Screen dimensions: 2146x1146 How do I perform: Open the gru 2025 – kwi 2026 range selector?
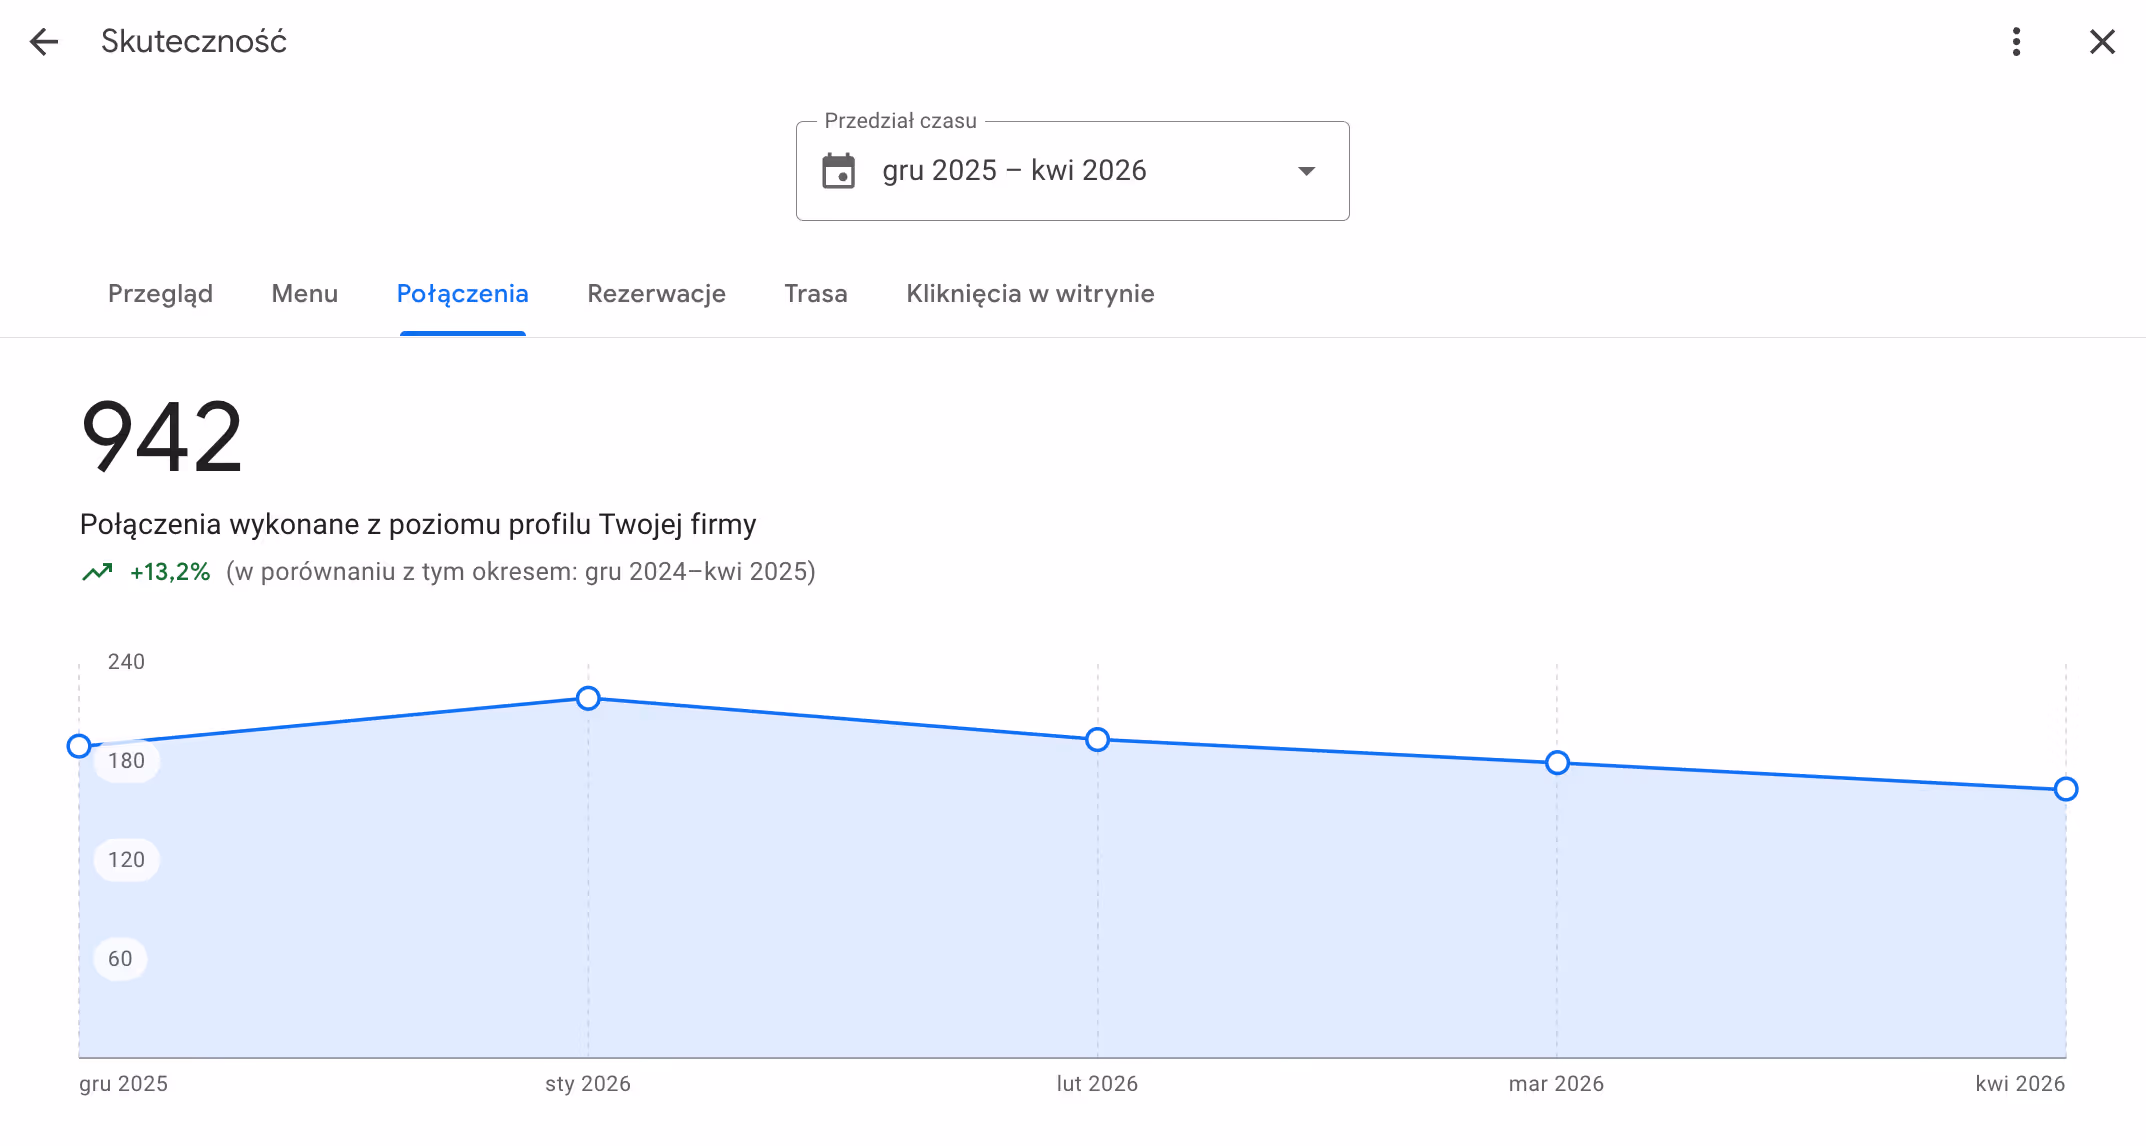tap(1072, 171)
